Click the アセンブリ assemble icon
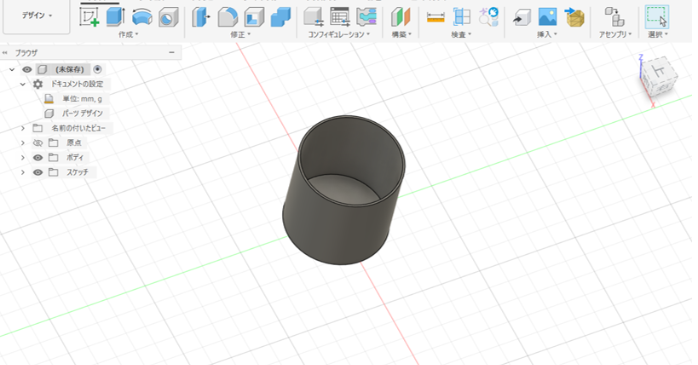698x365 pixels. [x=615, y=17]
